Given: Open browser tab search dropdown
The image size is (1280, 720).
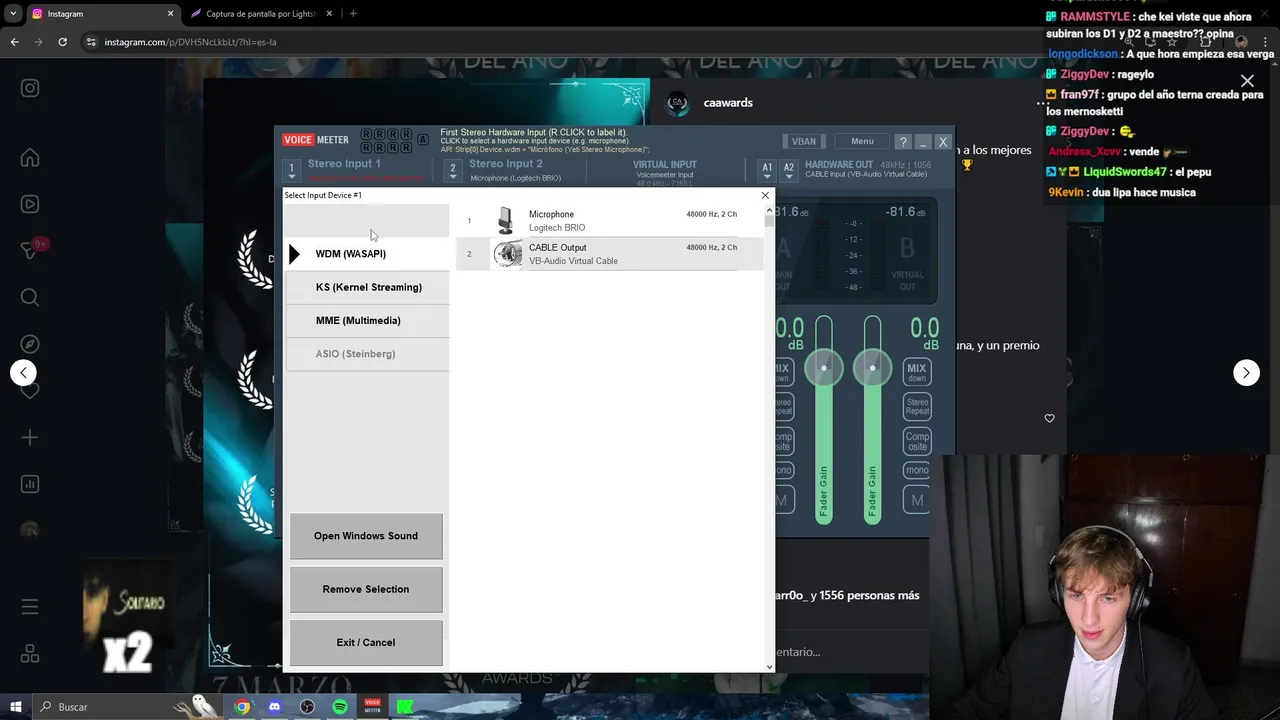Looking at the screenshot, I should click(13, 14).
